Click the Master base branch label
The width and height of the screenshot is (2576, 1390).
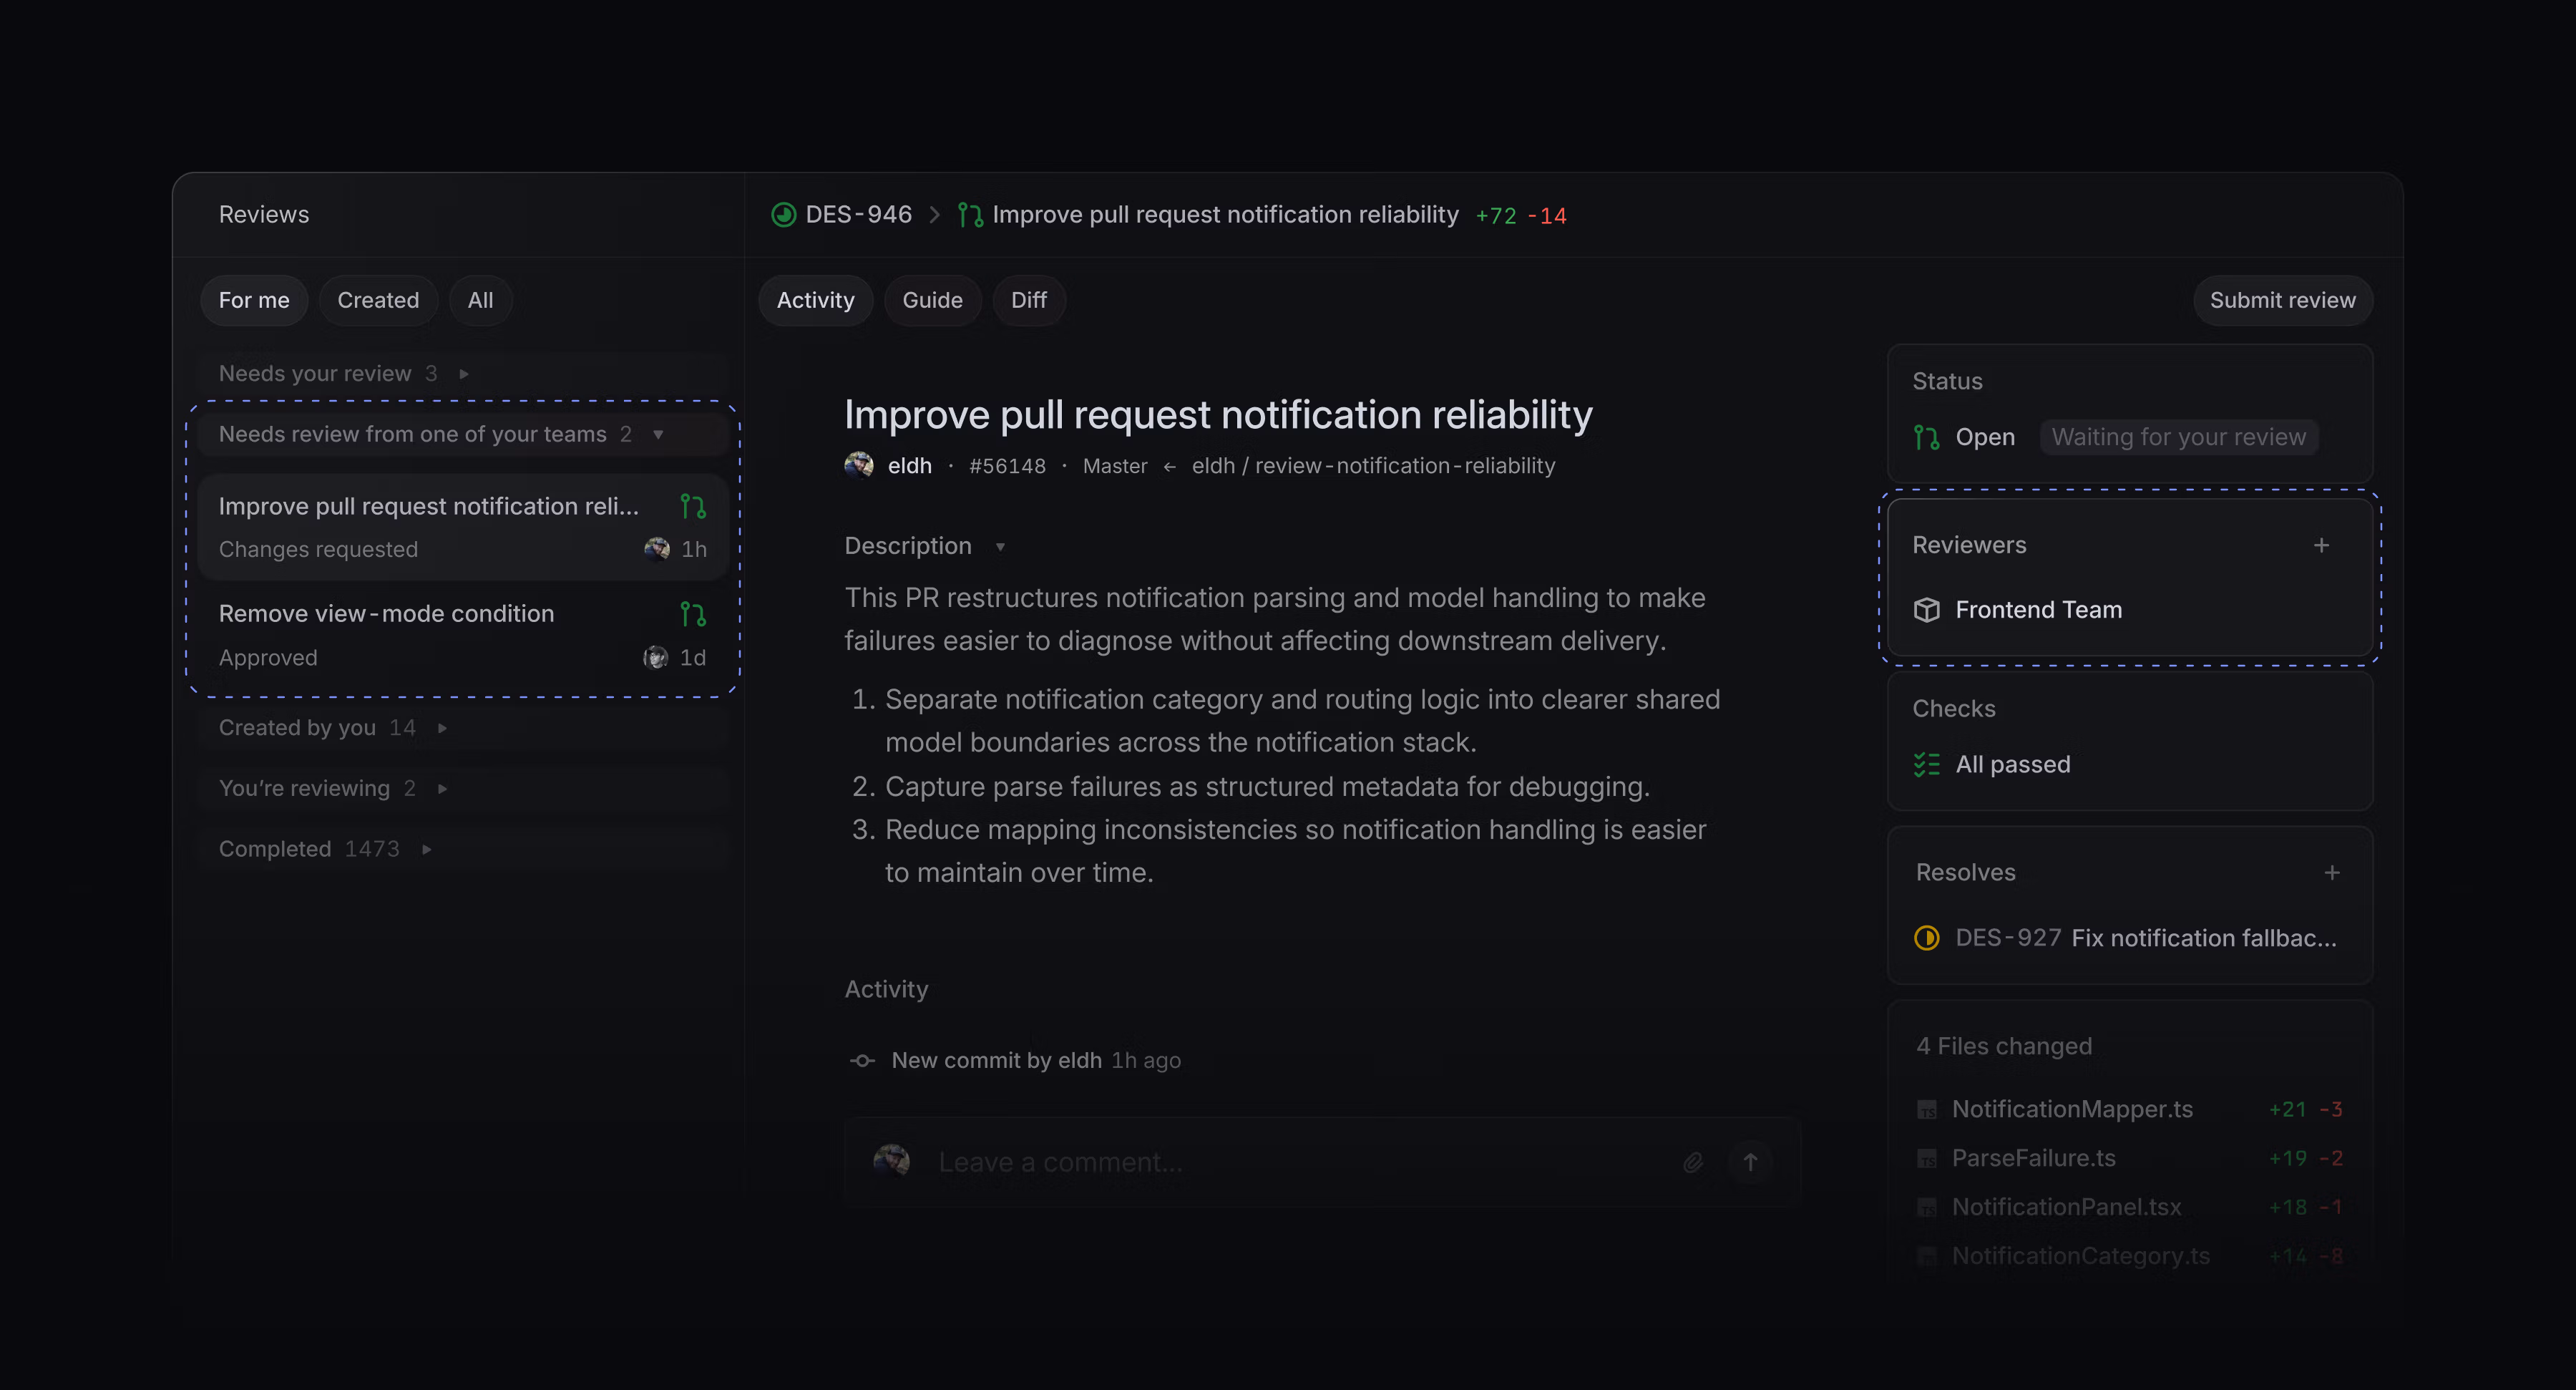point(1114,466)
